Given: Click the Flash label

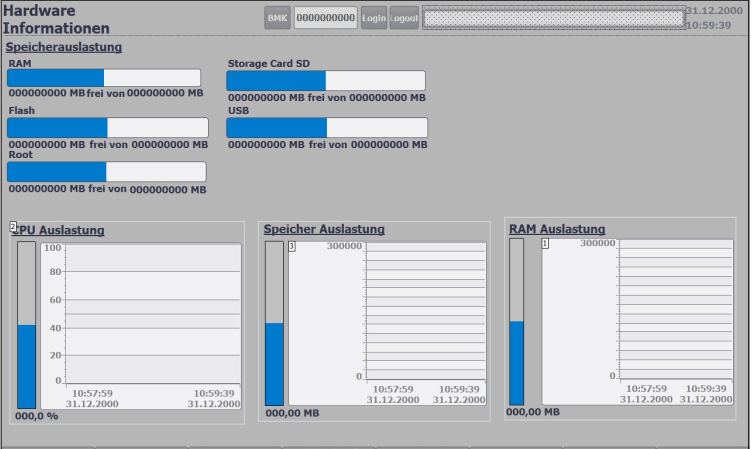Looking at the screenshot, I should tap(22, 110).
